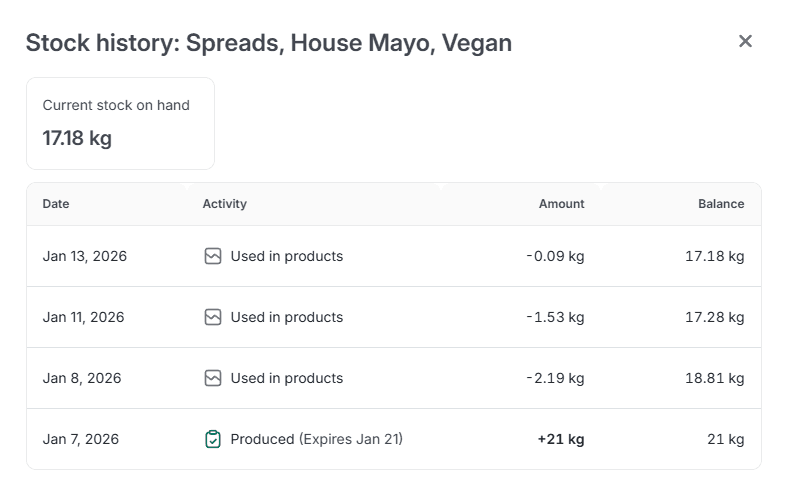Image resolution: width=789 pixels, height=499 pixels.
Task: Click the 18.81 kg balance value
Action: point(714,378)
